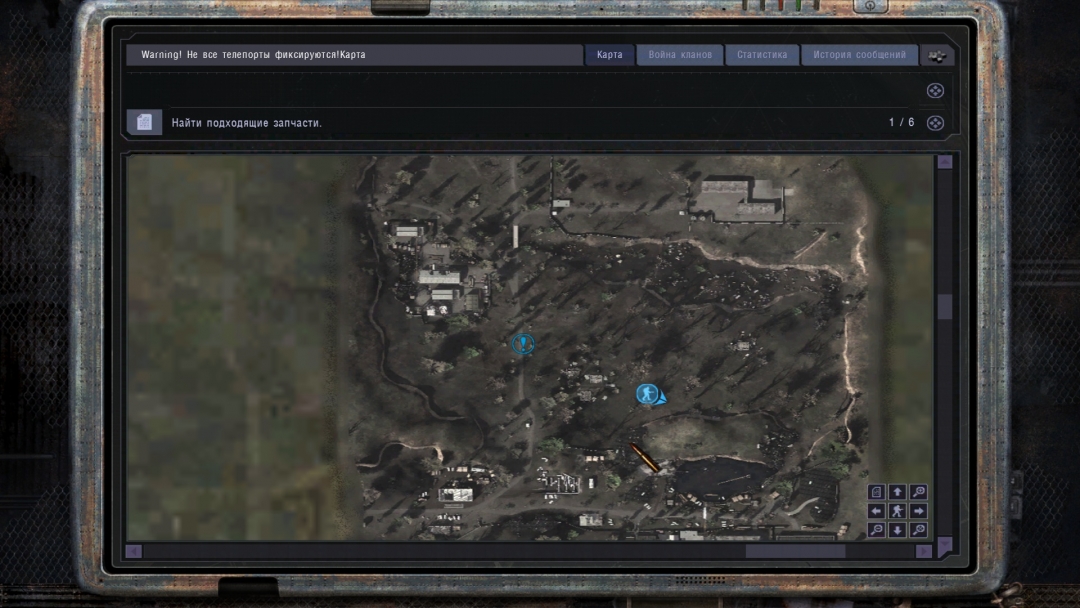Pan map left with arrow button
Viewport: 1080px width, 608px height.
pos(876,511)
